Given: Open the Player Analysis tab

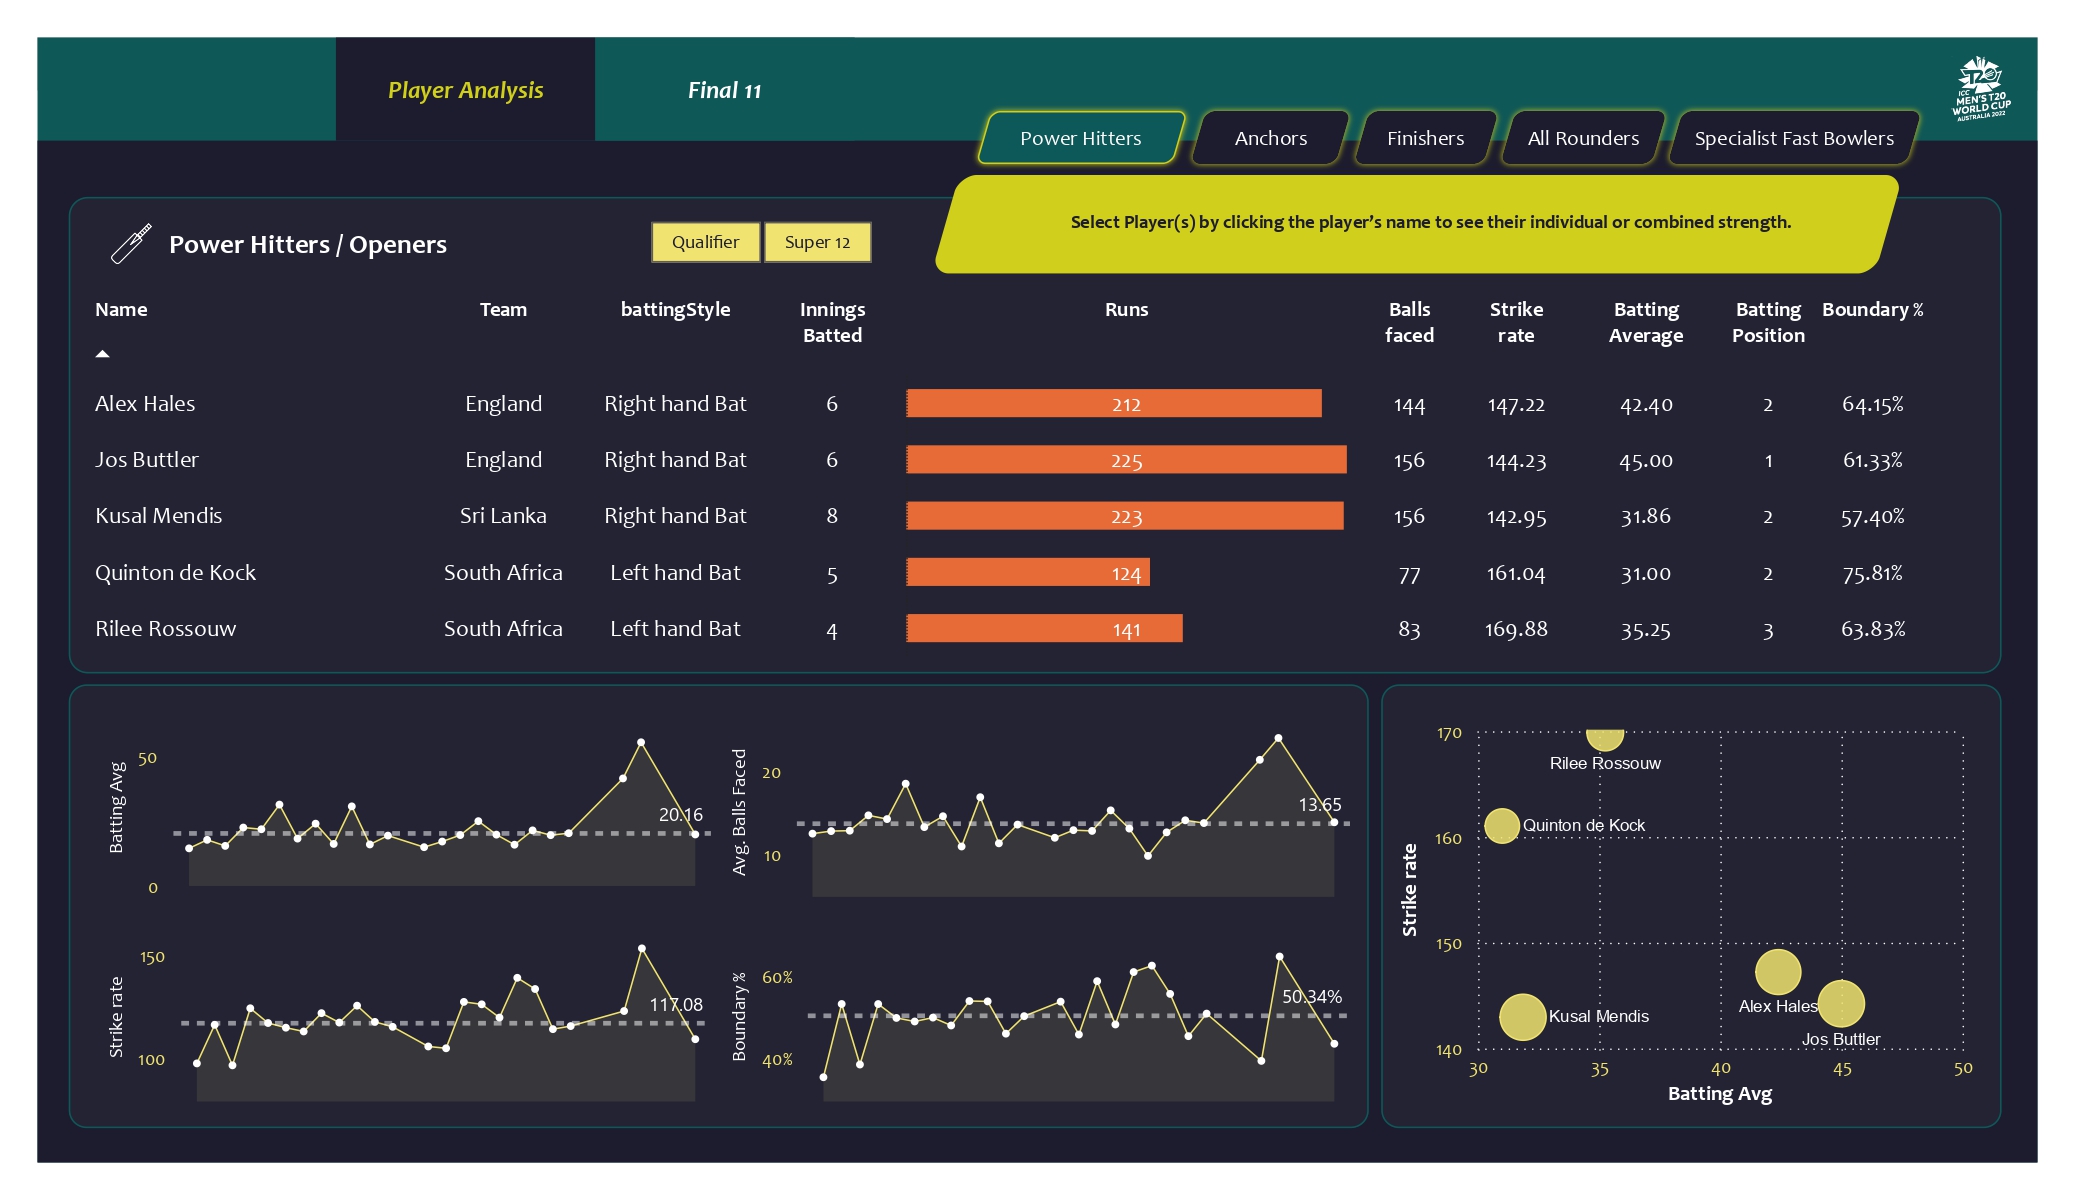Looking at the screenshot, I should 465,90.
